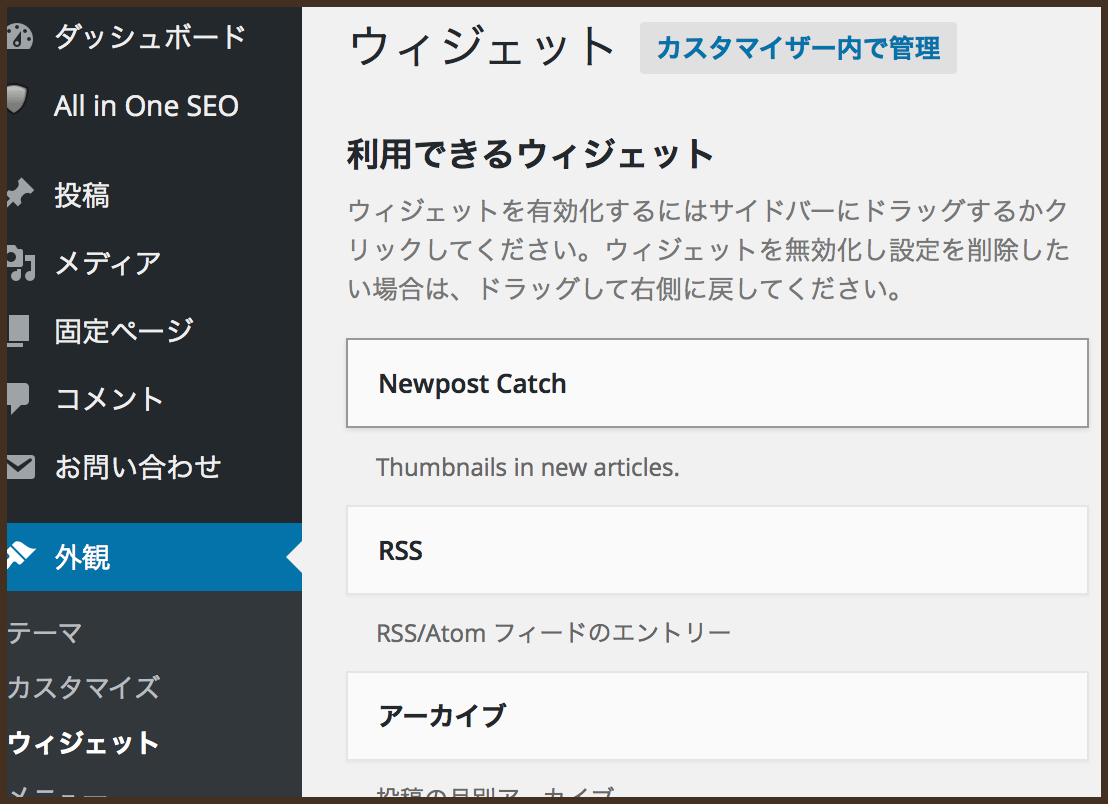The width and height of the screenshot is (1108, 804).
Task: Expand the アーカイブ widget
Action: click(x=716, y=716)
